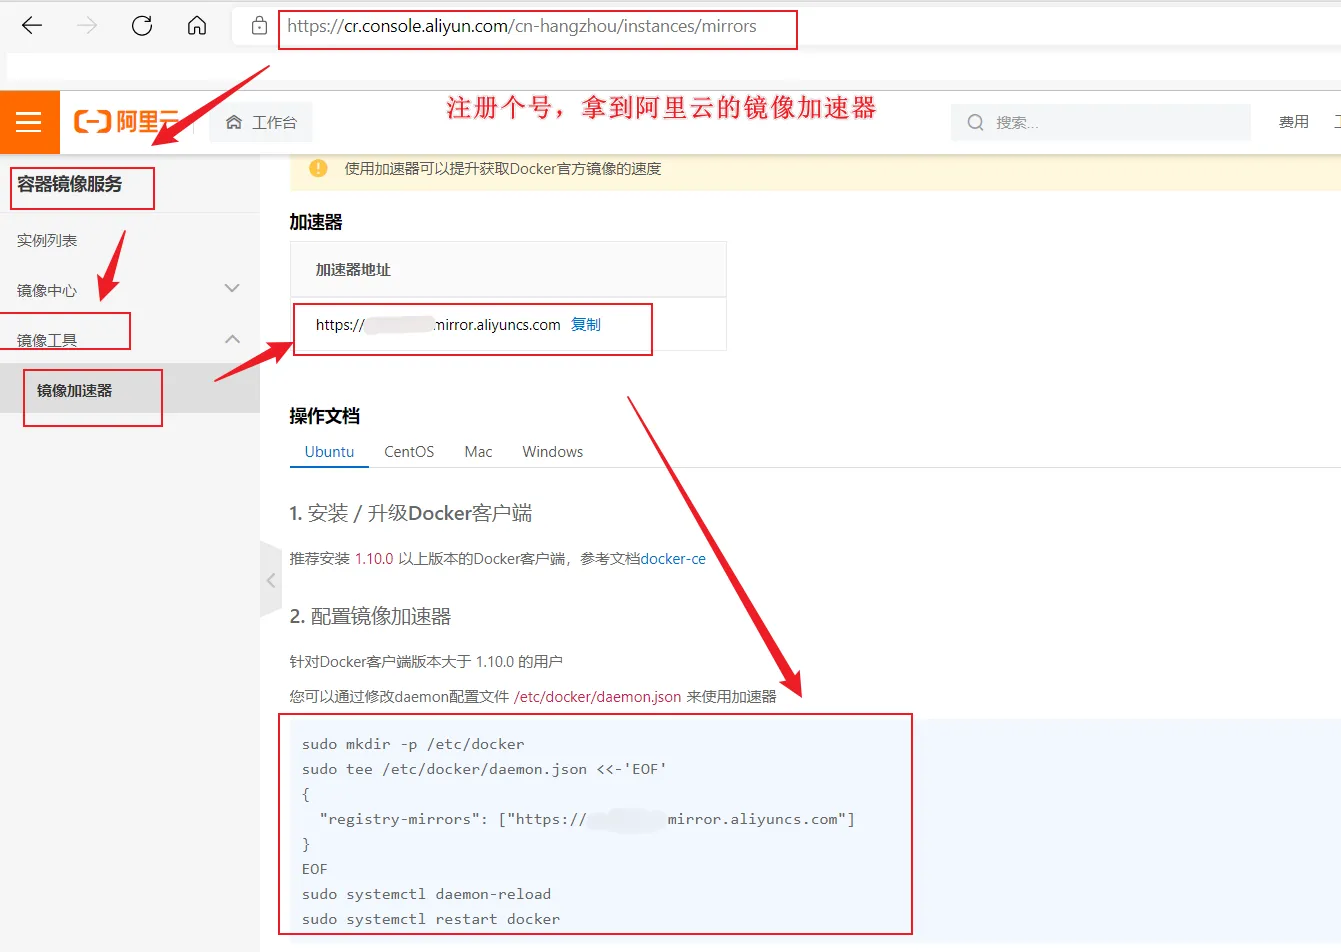The image size is (1341, 952).
Task: Click the 加速器地址 table header
Action: tap(353, 270)
